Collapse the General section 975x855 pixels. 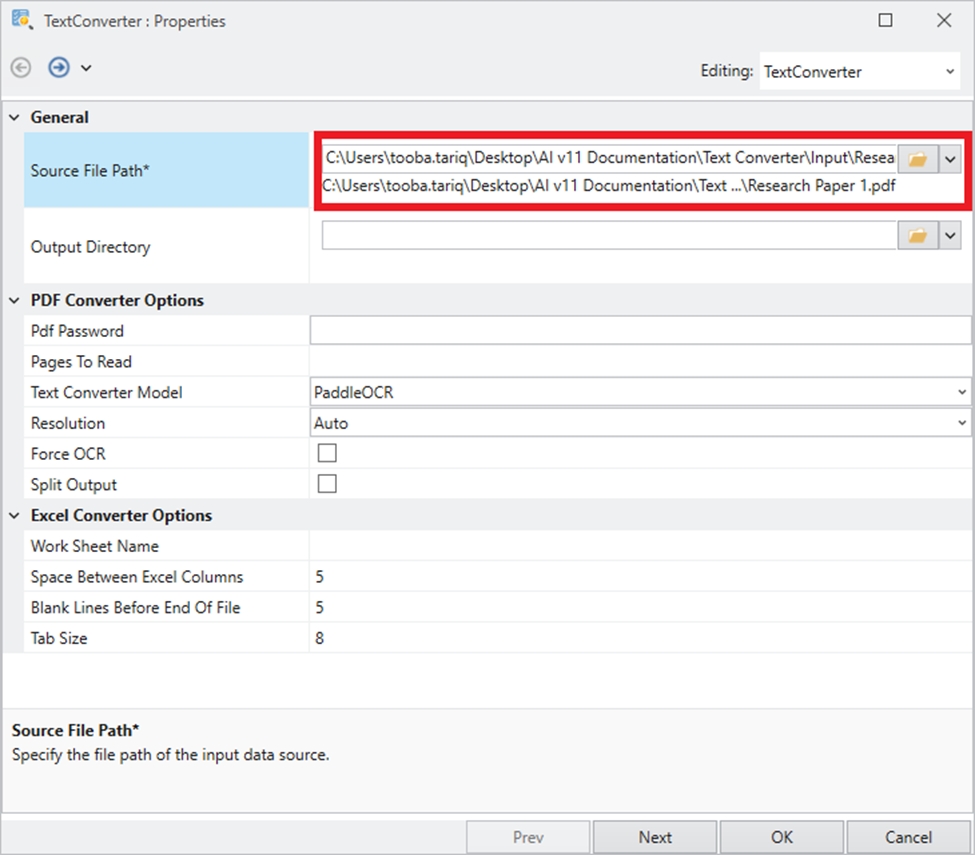point(15,118)
